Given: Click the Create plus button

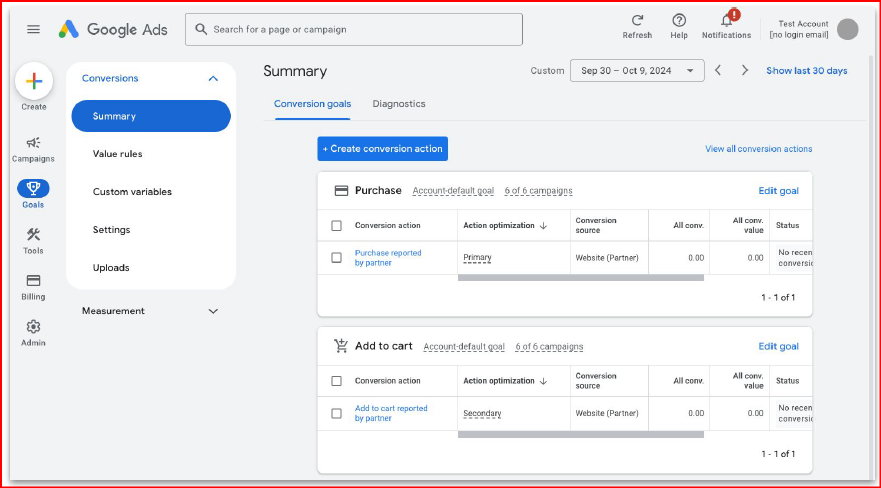Looking at the screenshot, I should (x=34, y=81).
